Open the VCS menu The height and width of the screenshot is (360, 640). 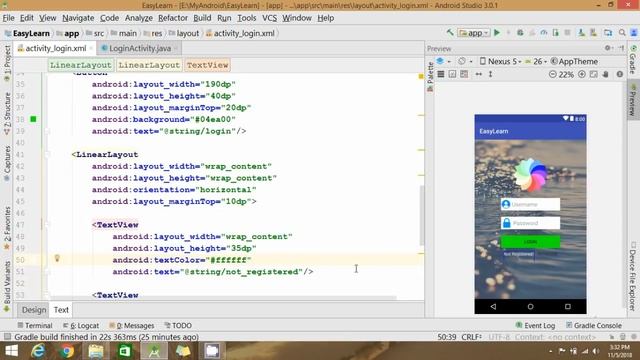[x=269, y=18]
